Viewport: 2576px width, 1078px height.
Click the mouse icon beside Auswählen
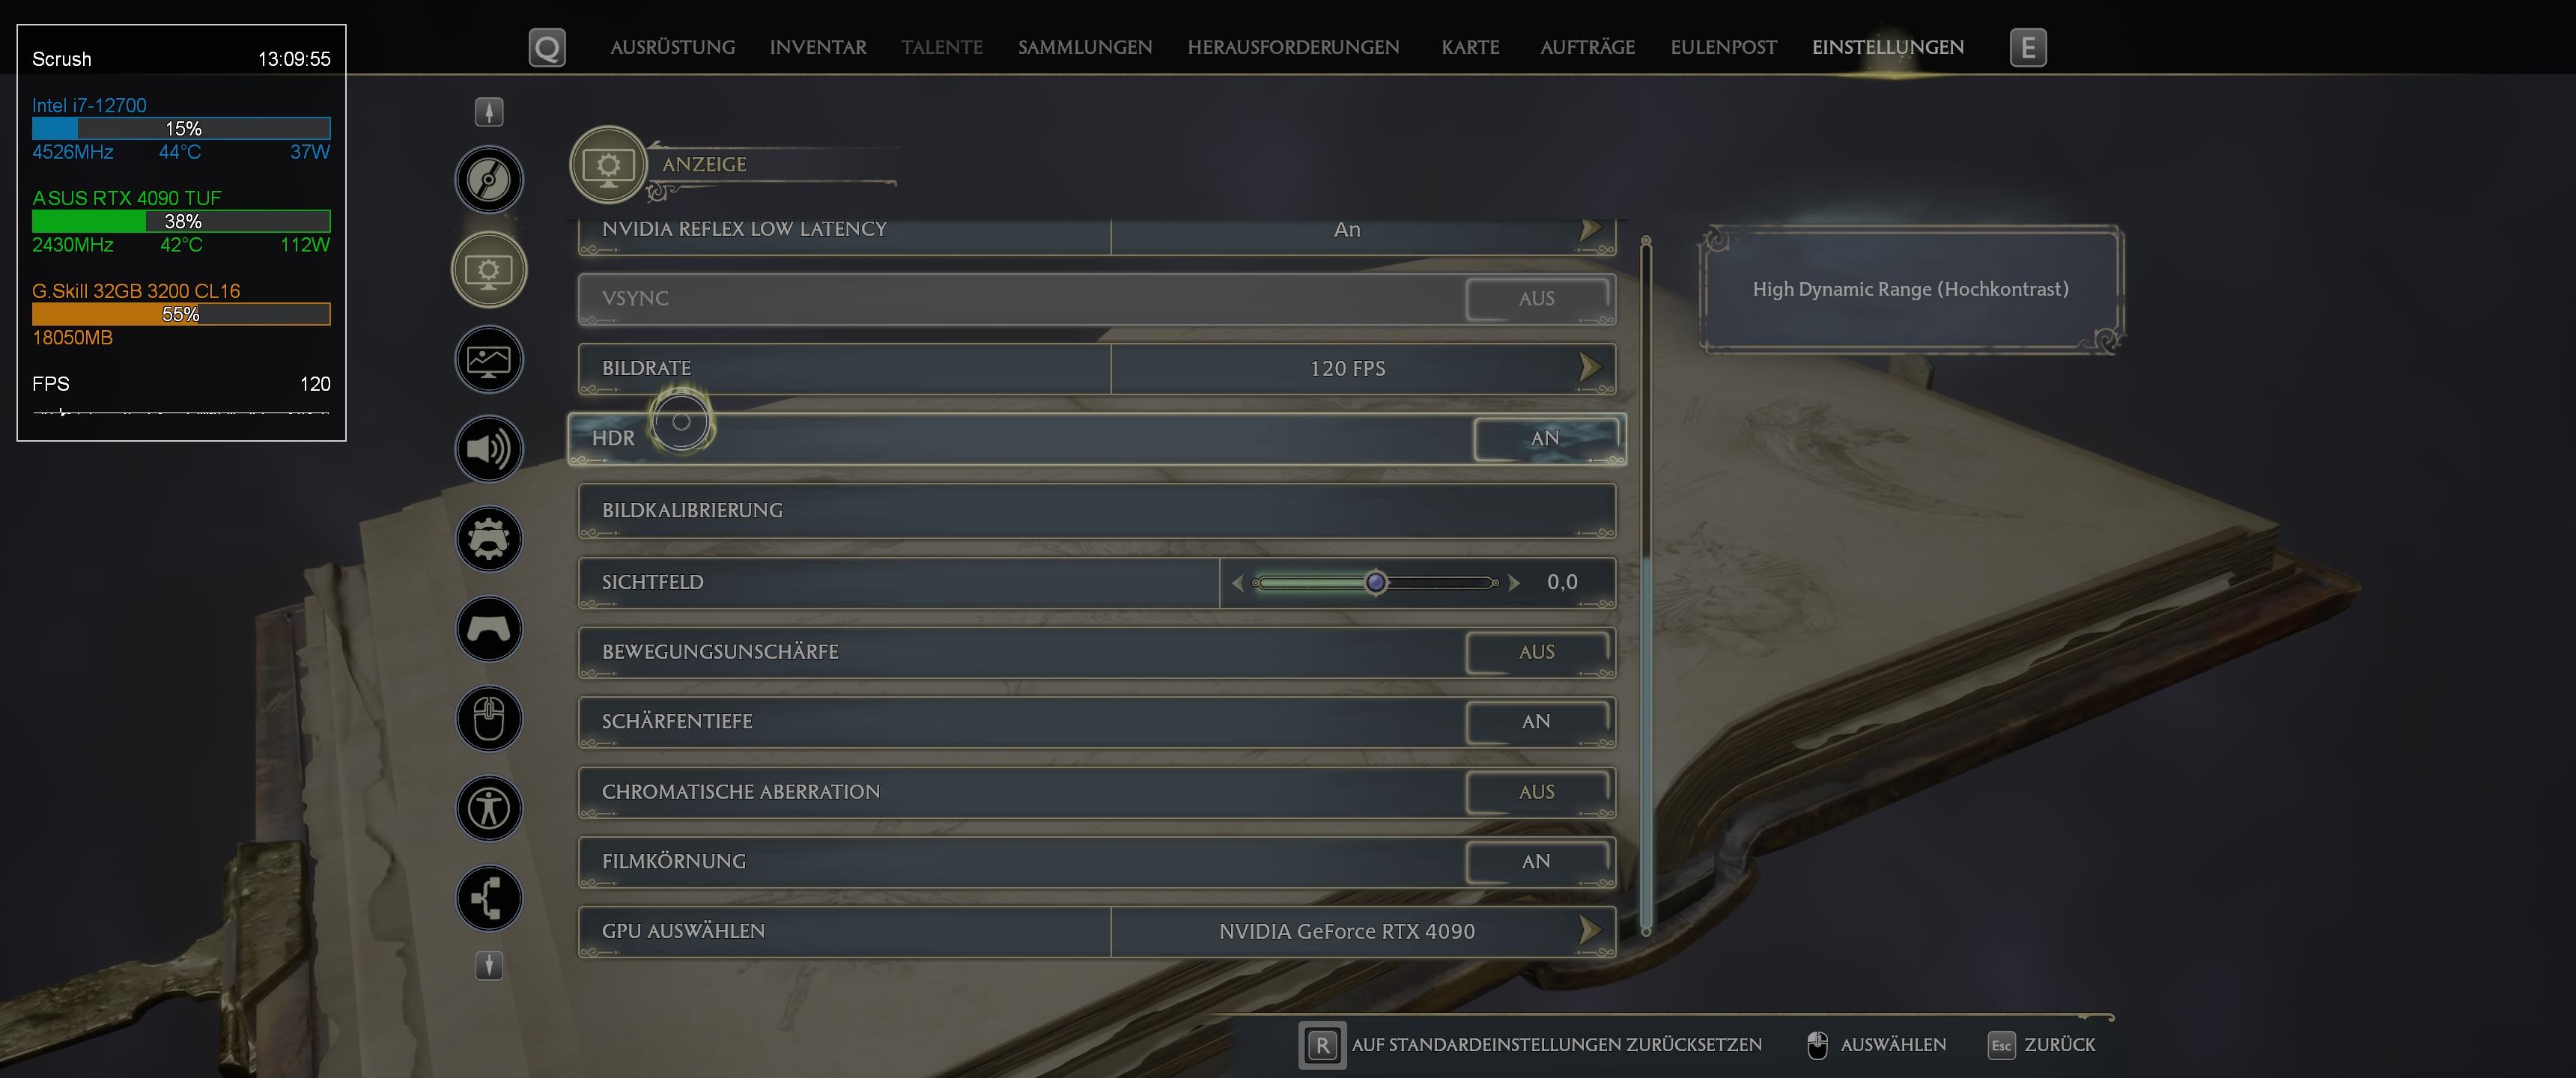click(x=1817, y=1045)
